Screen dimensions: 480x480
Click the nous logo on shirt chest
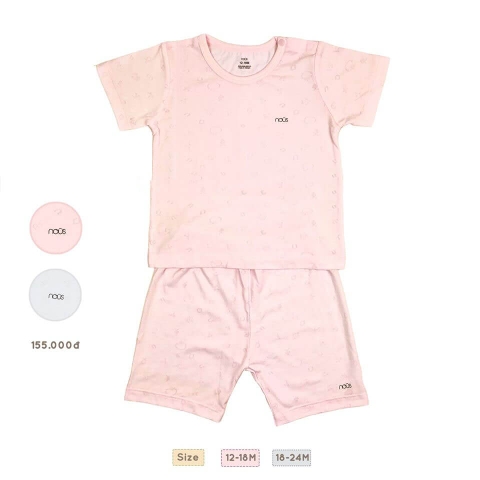tap(282, 120)
